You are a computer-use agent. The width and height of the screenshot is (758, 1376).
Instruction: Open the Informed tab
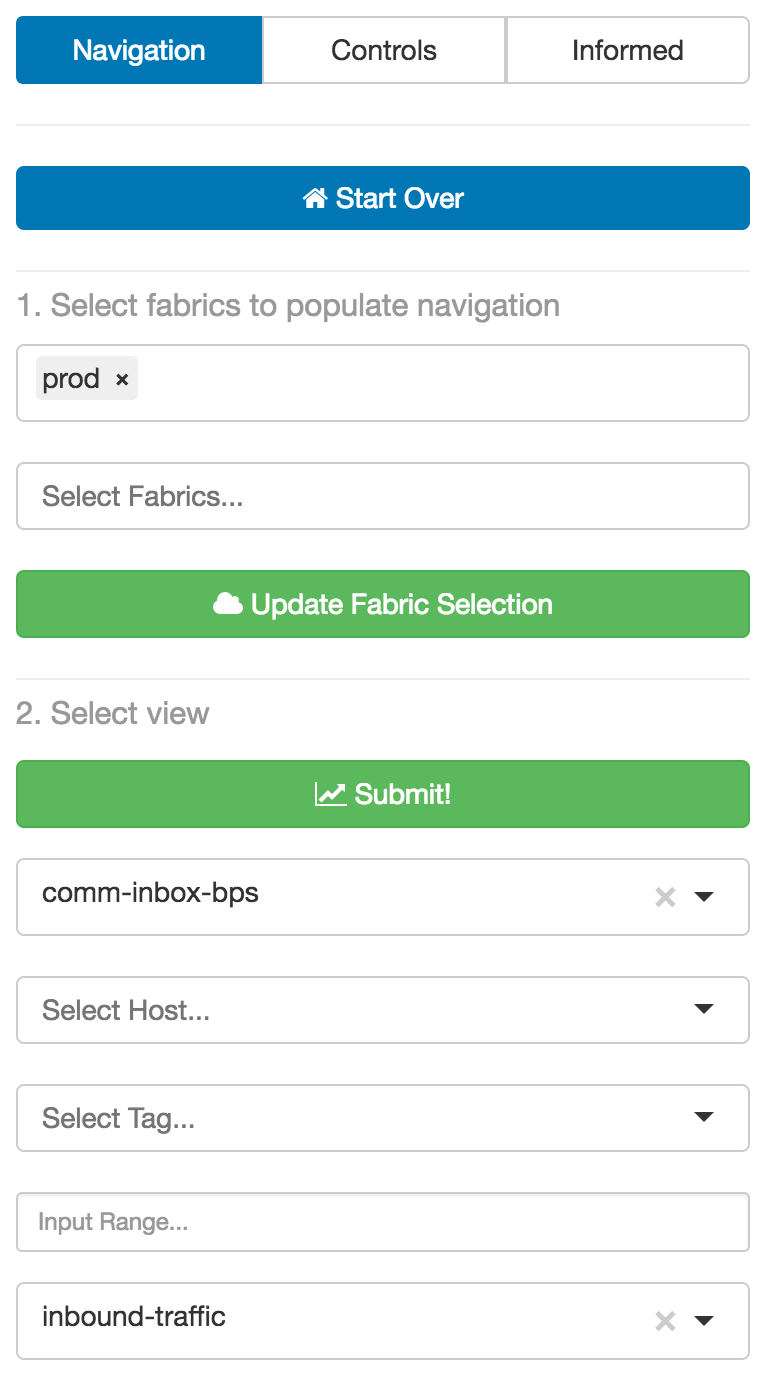627,50
